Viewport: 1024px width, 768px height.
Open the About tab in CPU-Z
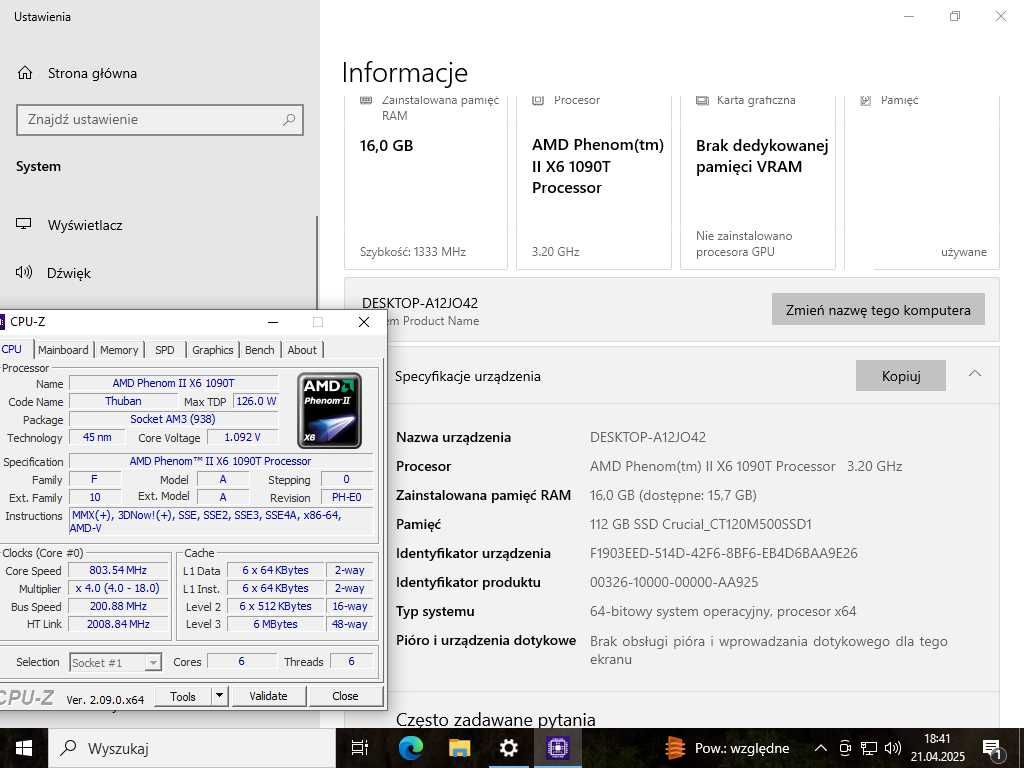tap(302, 350)
